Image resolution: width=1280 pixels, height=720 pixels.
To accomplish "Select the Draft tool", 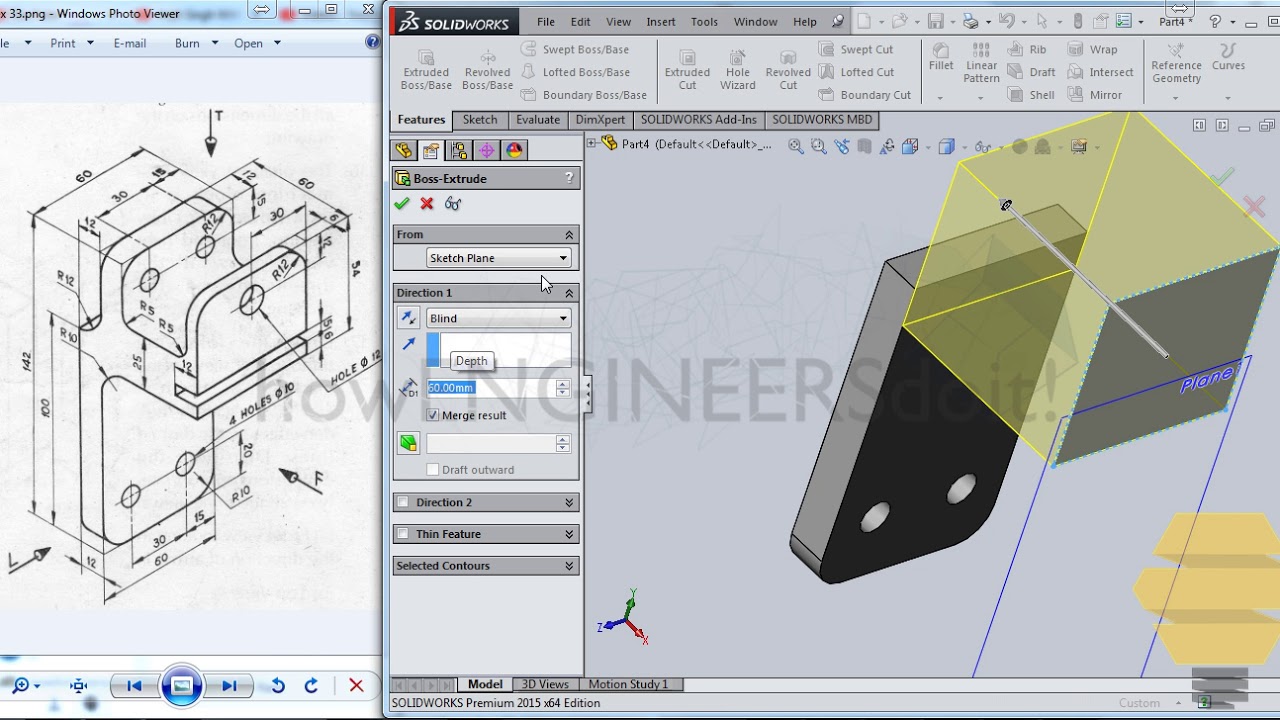I will [1032, 72].
